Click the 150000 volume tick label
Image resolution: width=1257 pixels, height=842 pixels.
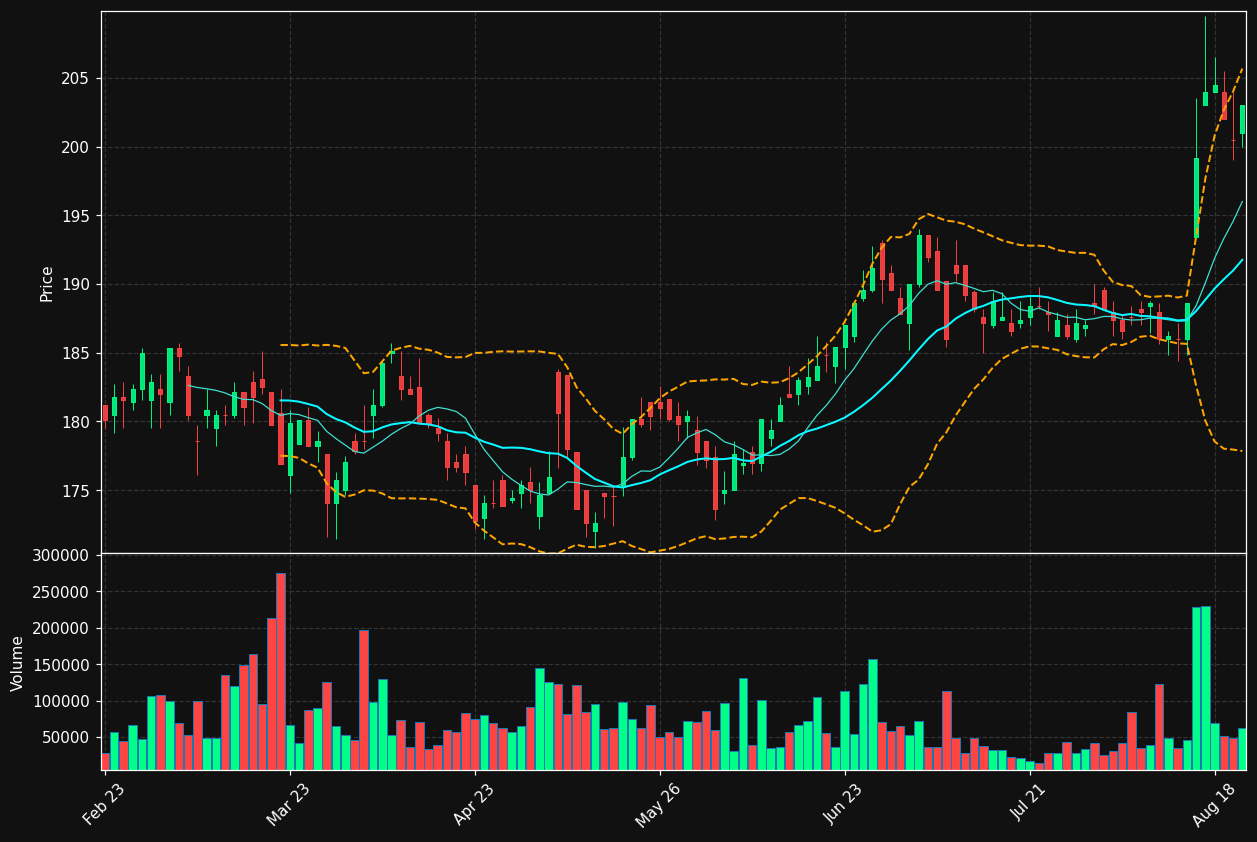point(62,665)
